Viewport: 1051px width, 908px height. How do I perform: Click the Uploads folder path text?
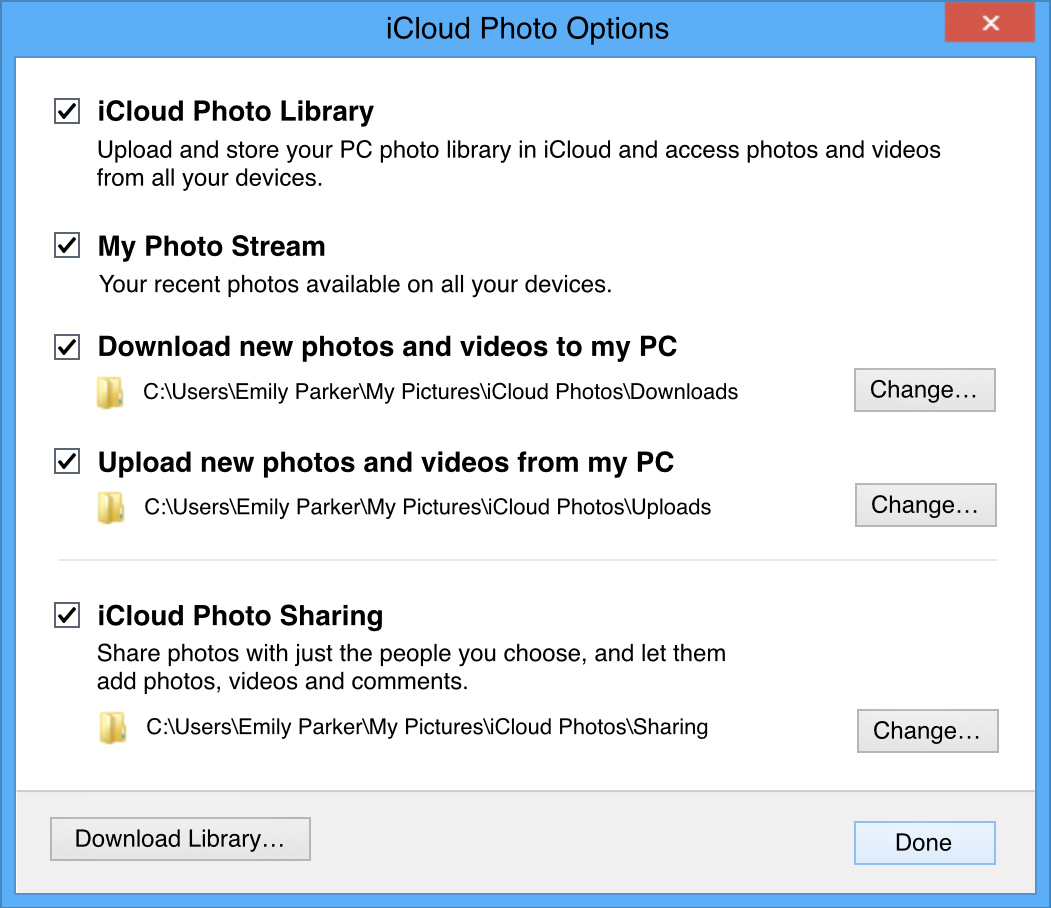[427, 507]
